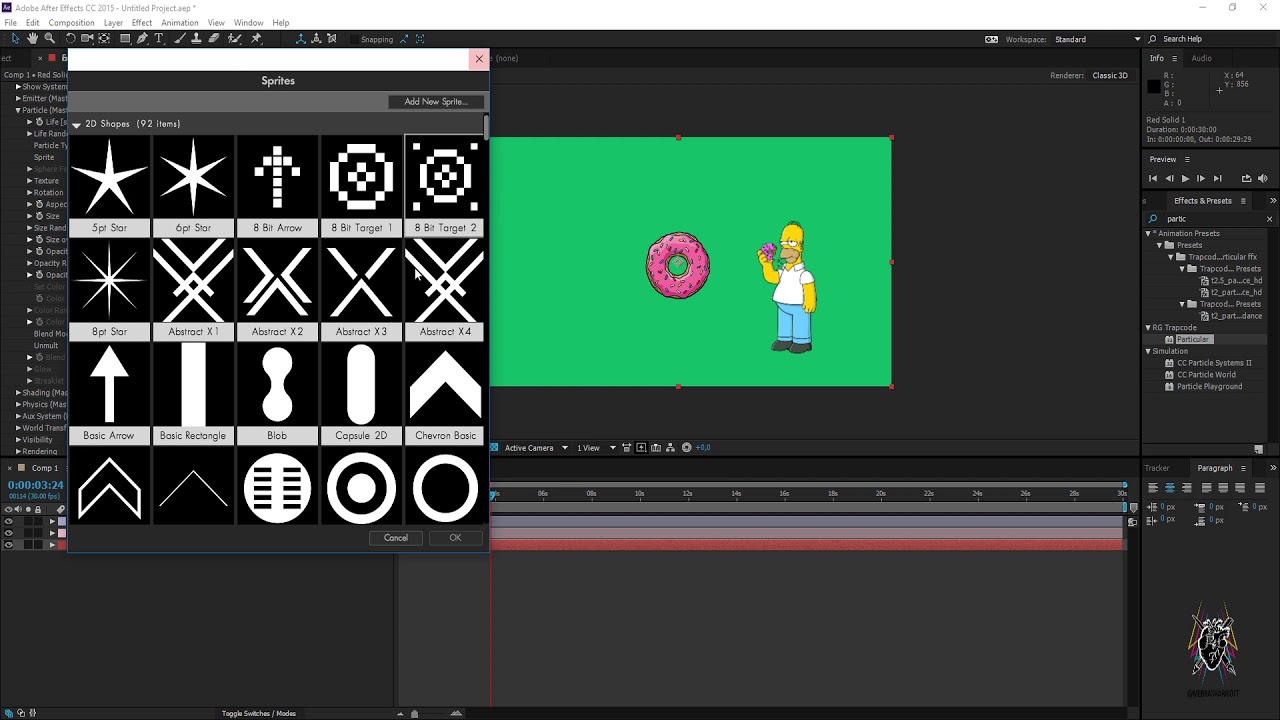Click Add New Sprite button
The image size is (1280, 720).
point(435,101)
